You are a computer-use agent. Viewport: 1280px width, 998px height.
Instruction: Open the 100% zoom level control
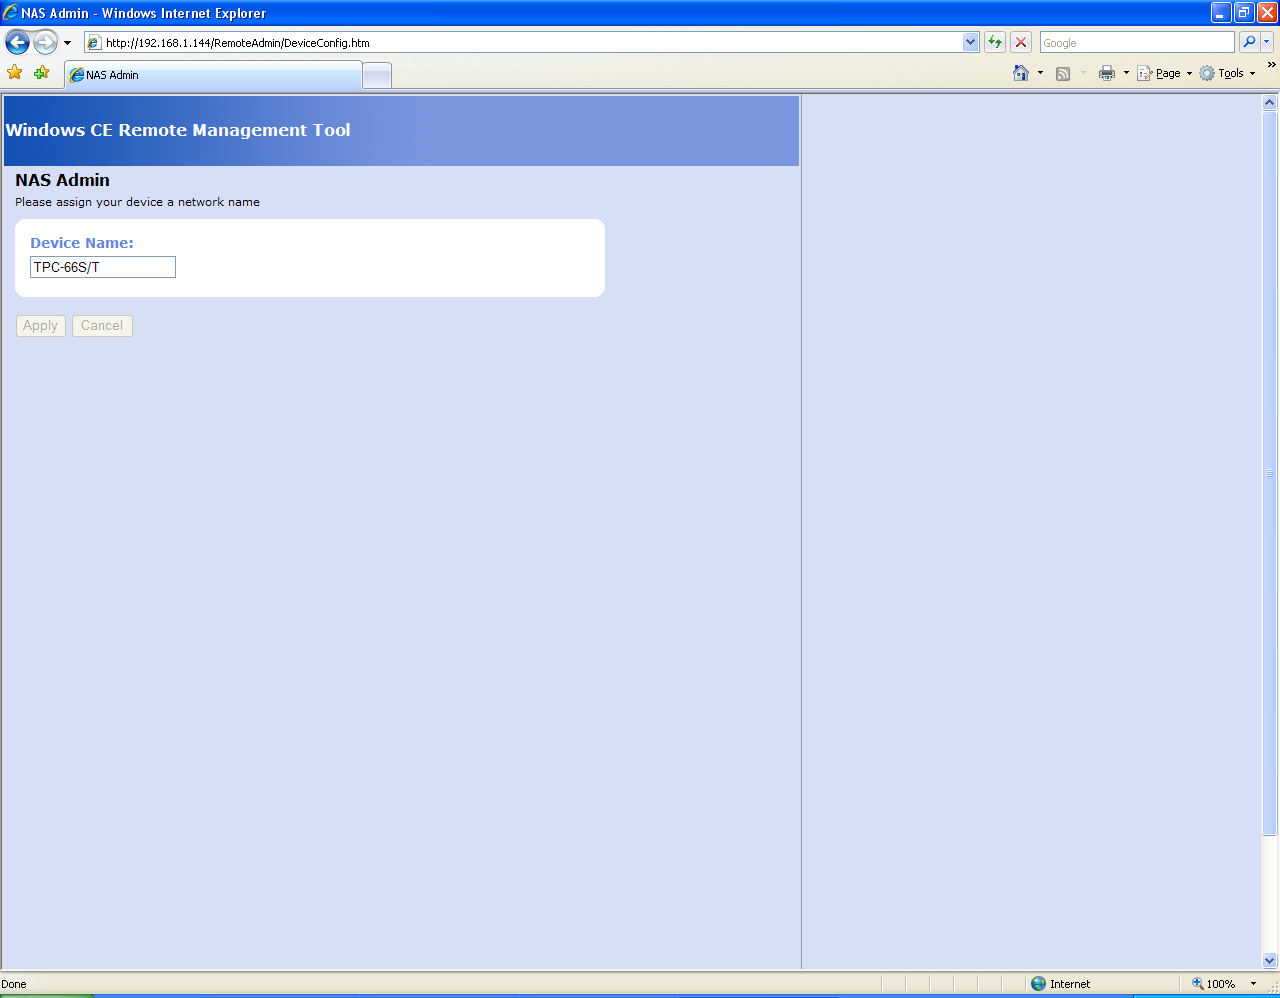point(1213,984)
